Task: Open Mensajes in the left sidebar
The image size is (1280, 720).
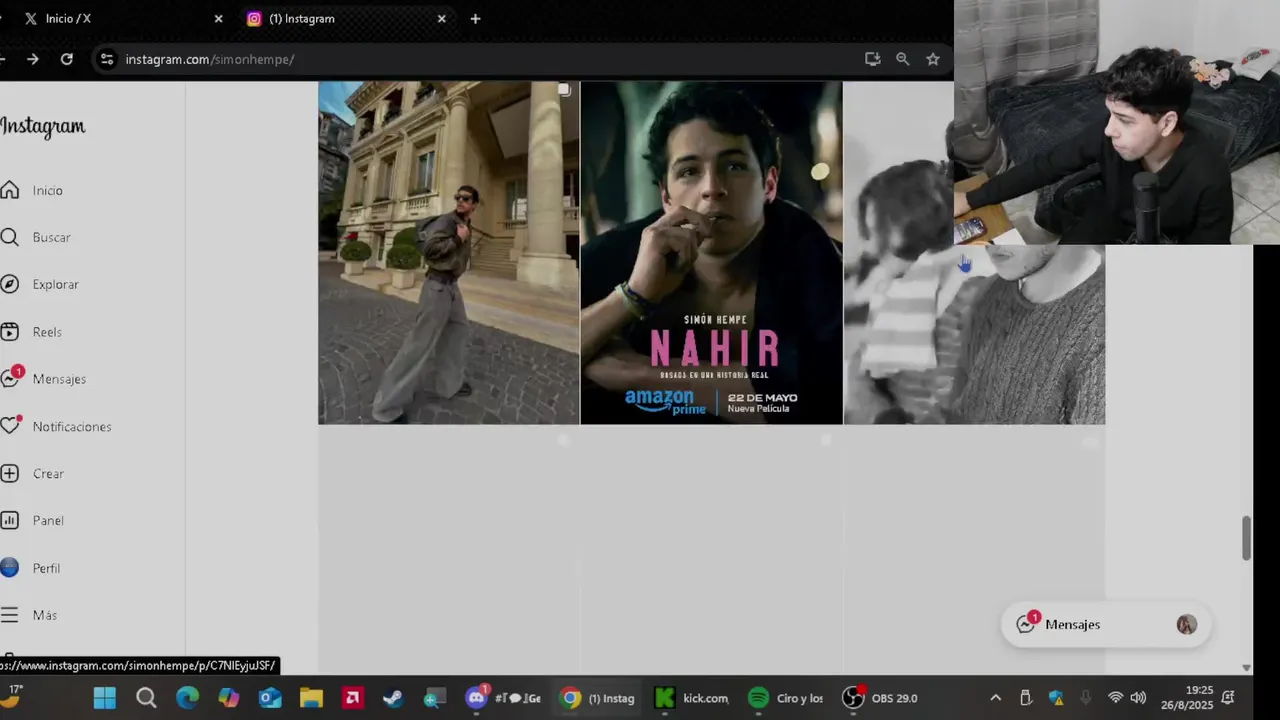Action: click(x=44, y=379)
